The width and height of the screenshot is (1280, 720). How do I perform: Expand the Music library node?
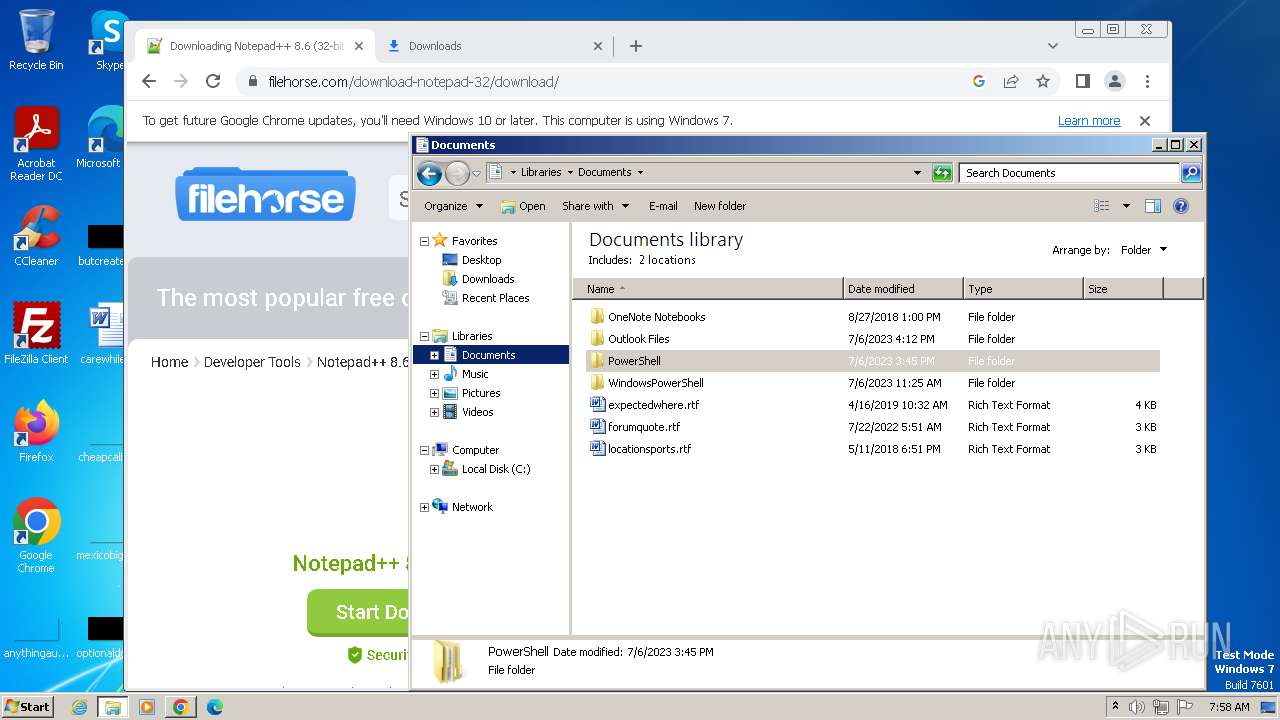pos(434,374)
